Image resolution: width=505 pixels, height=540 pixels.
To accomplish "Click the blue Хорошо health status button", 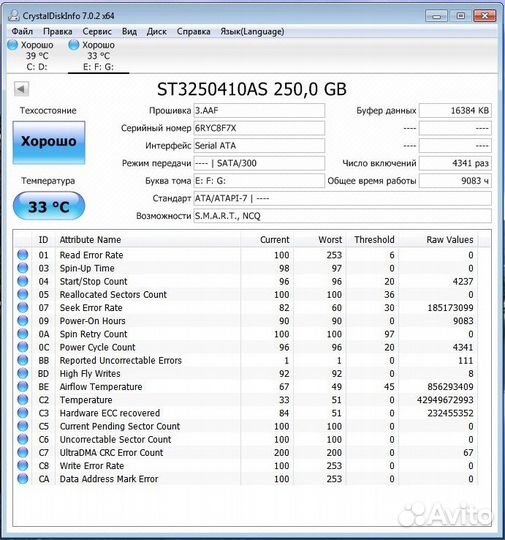I will [x=49, y=142].
